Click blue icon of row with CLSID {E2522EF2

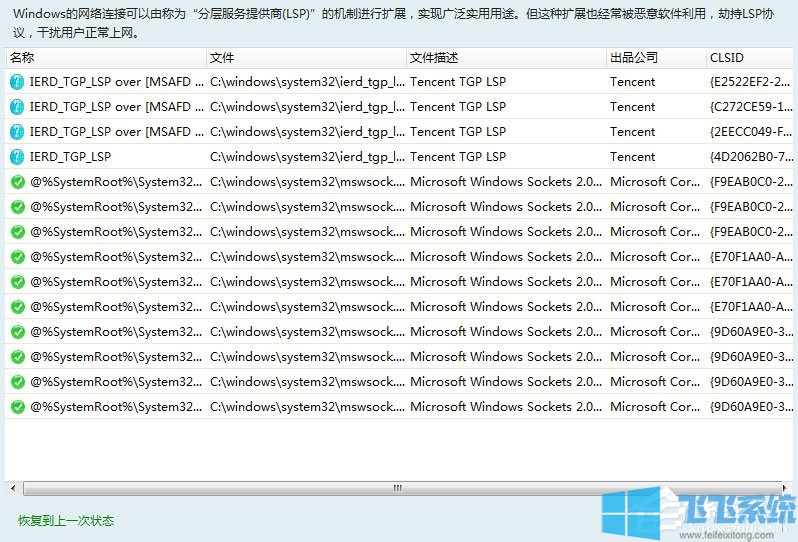coord(17,82)
